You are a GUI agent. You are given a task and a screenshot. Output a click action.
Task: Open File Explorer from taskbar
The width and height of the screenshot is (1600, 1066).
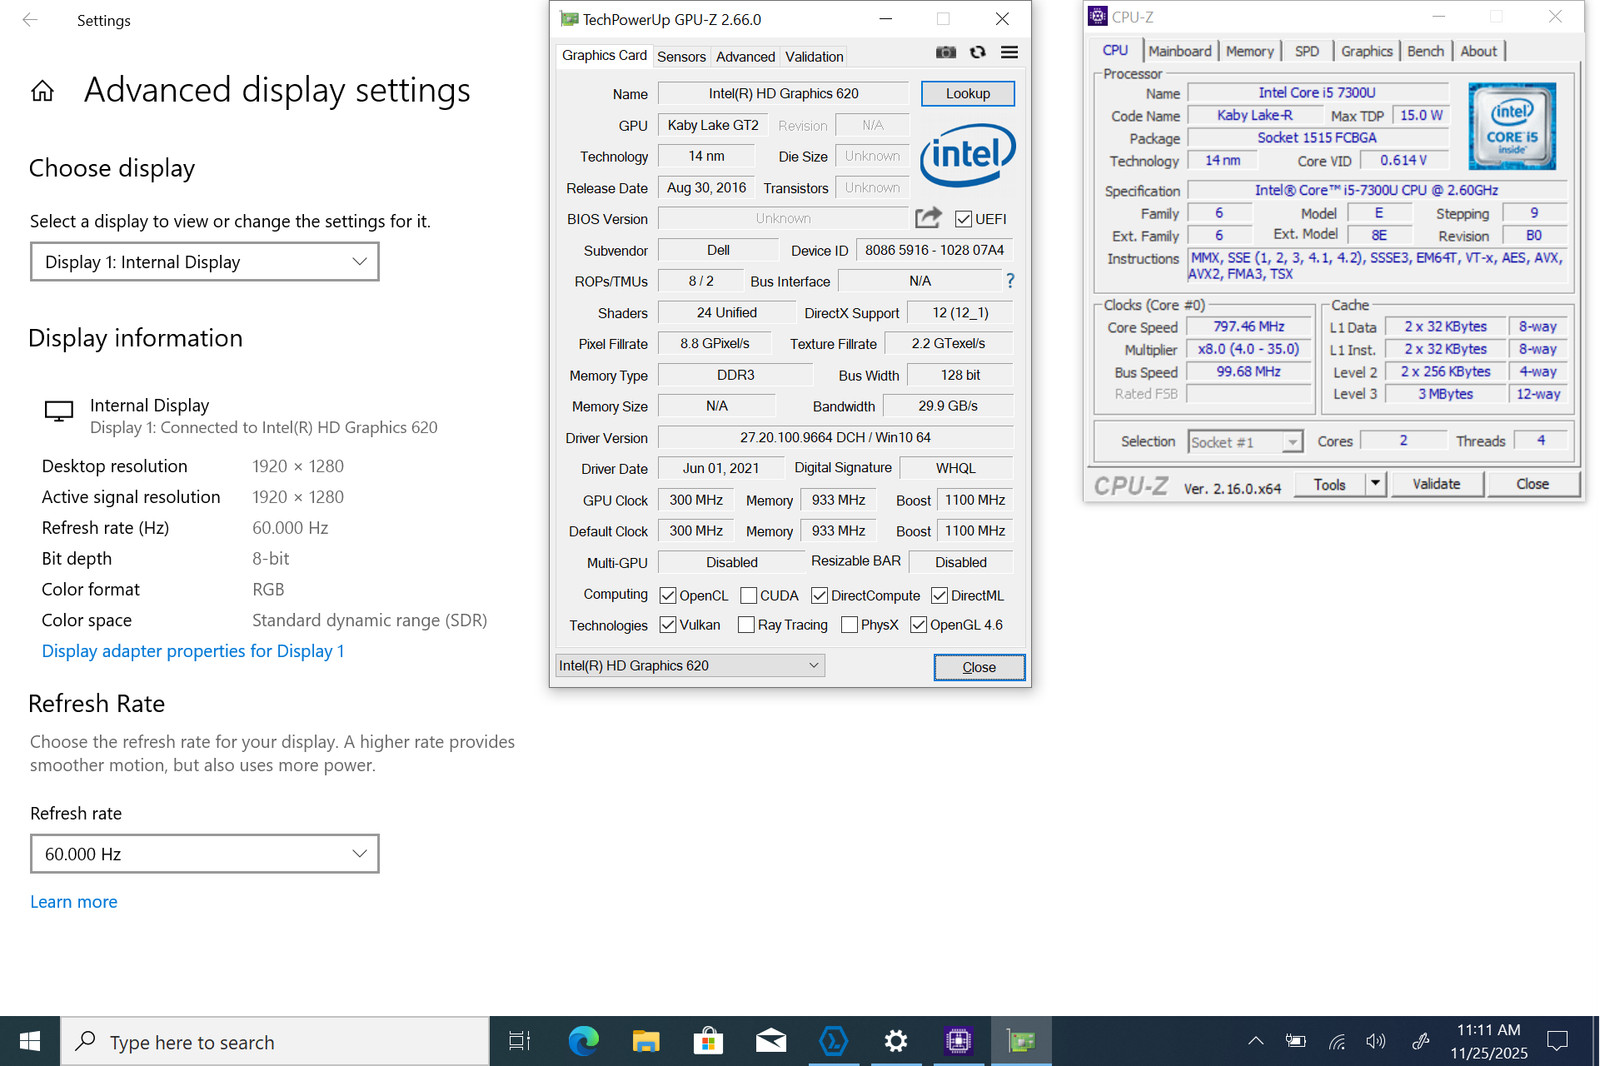point(646,1041)
